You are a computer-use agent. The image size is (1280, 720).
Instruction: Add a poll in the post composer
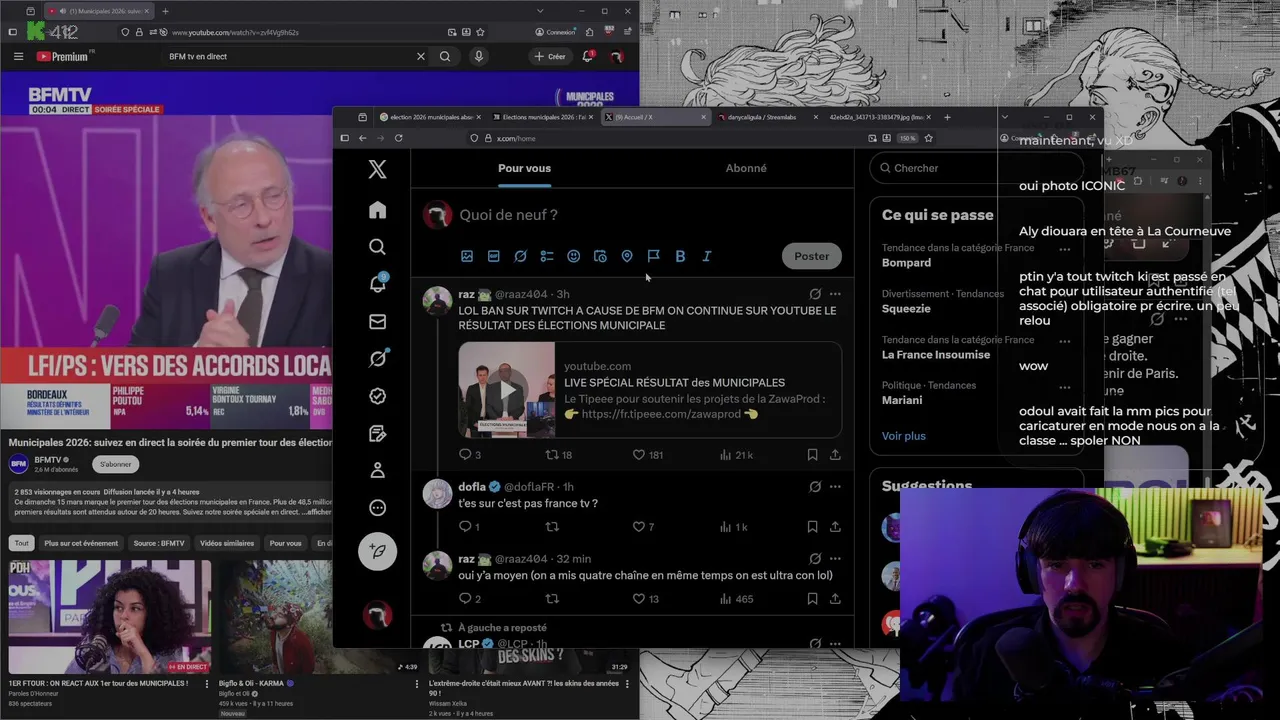[547, 256]
